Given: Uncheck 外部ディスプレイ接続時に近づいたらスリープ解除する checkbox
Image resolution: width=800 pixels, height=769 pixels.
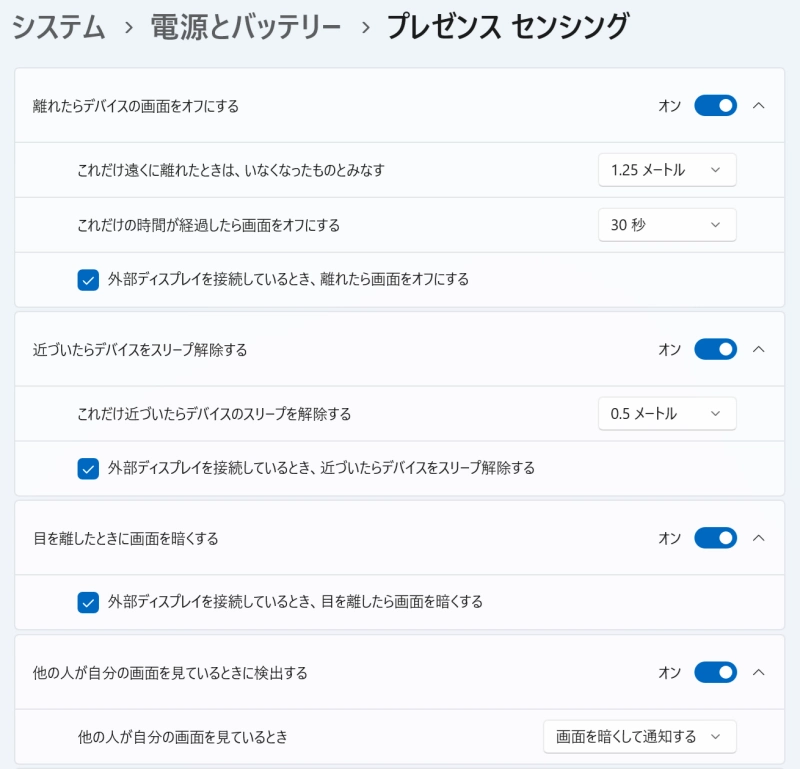Looking at the screenshot, I should coord(88,469).
